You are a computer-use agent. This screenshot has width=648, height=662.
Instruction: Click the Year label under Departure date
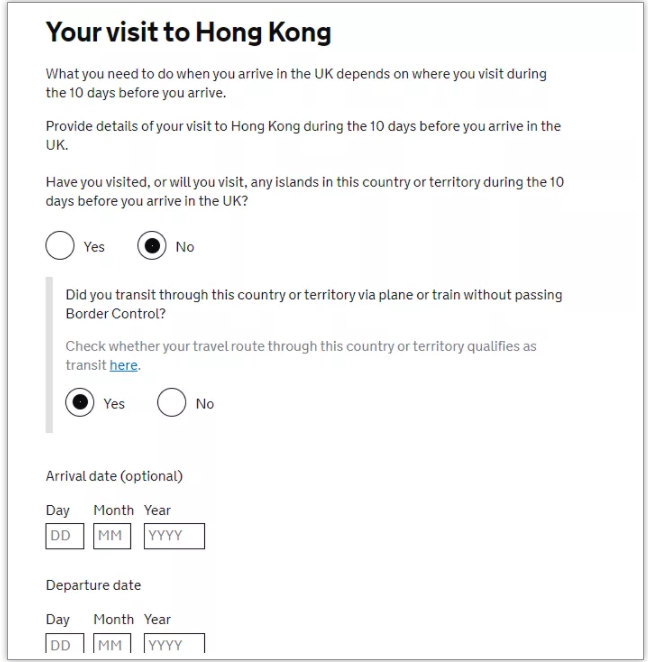click(x=157, y=619)
